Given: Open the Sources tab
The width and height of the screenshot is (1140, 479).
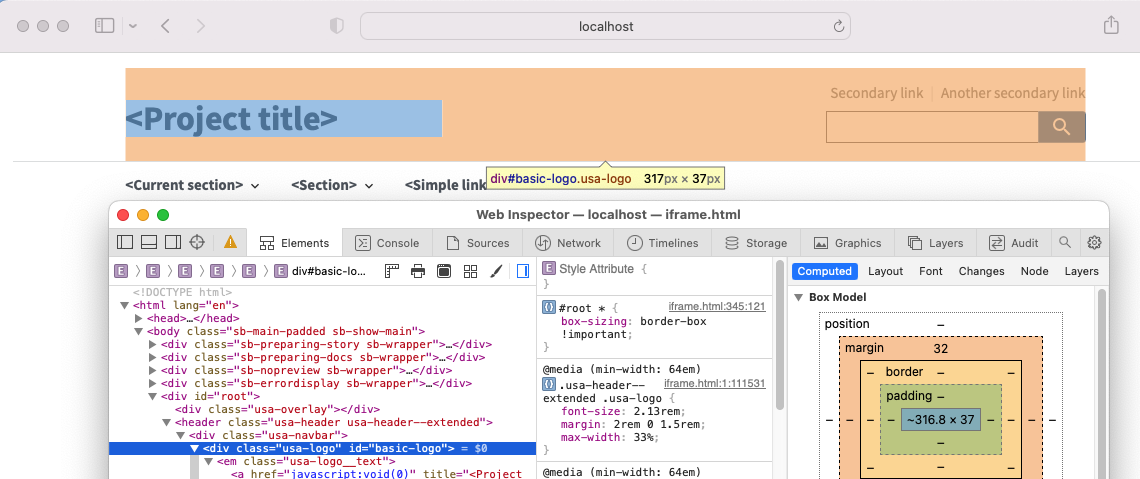Looking at the screenshot, I should pyautogui.click(x=478, y=243).
